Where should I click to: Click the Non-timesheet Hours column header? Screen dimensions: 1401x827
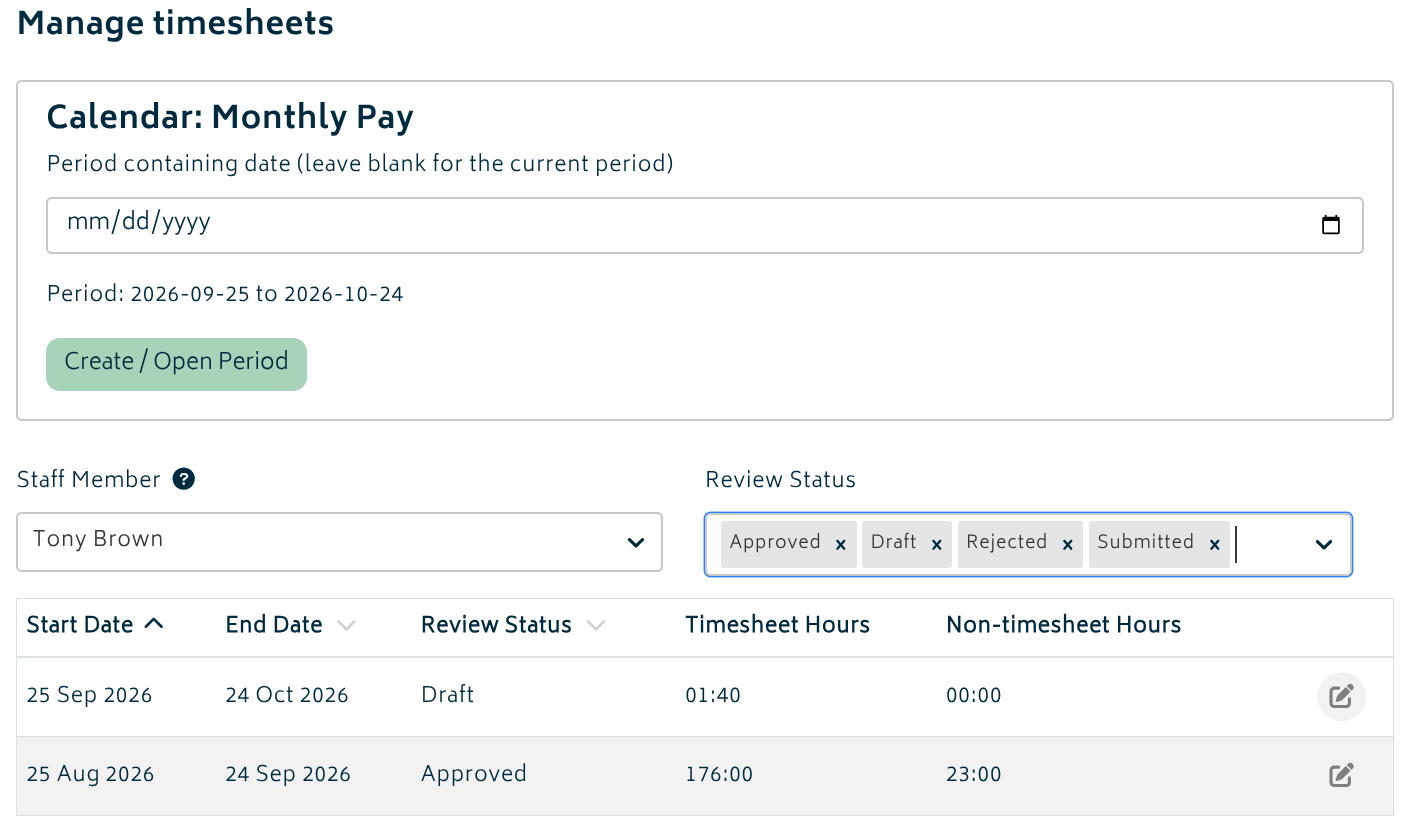(1064, 625)
